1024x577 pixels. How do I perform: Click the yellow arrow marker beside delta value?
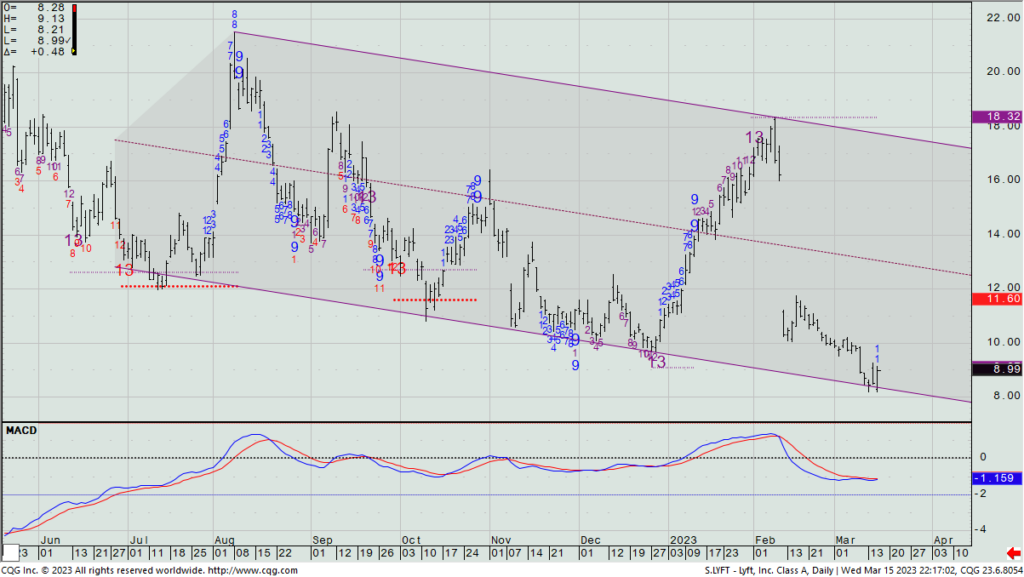coord(74,51)
